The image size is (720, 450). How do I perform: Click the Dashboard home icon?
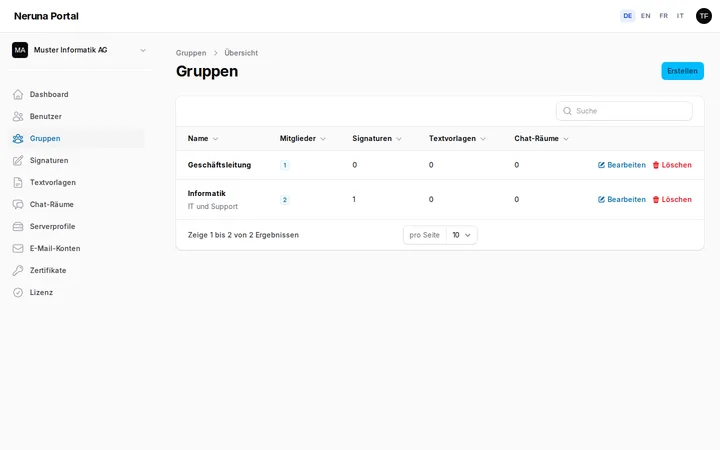[18, 95]
